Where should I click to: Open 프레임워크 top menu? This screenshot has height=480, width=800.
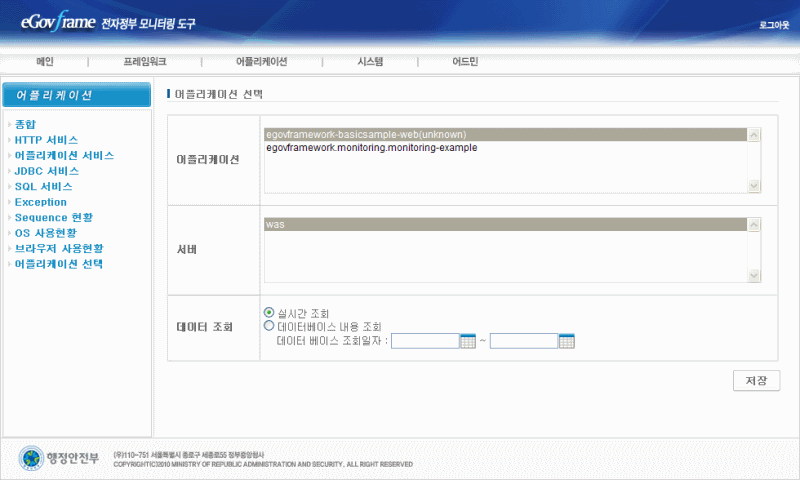click(x=145, y=62)
